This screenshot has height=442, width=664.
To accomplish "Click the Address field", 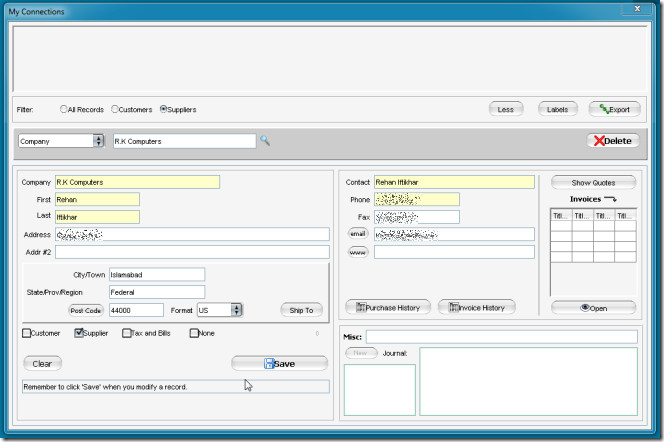I will (192, 235).
